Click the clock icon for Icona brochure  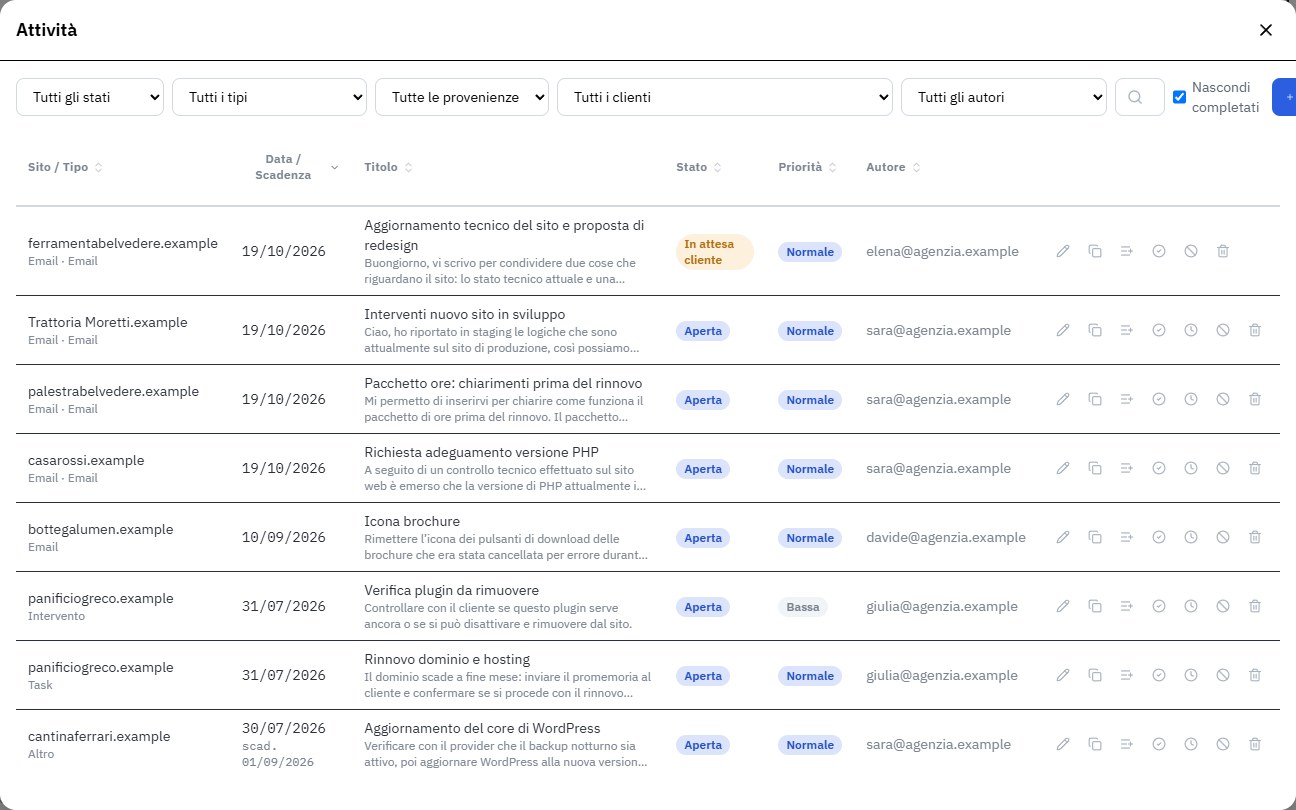click(1191, 537)
